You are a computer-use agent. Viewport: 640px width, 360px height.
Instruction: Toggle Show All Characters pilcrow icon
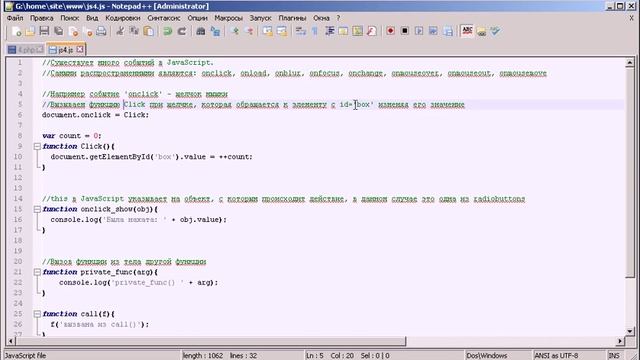(315, 31)
